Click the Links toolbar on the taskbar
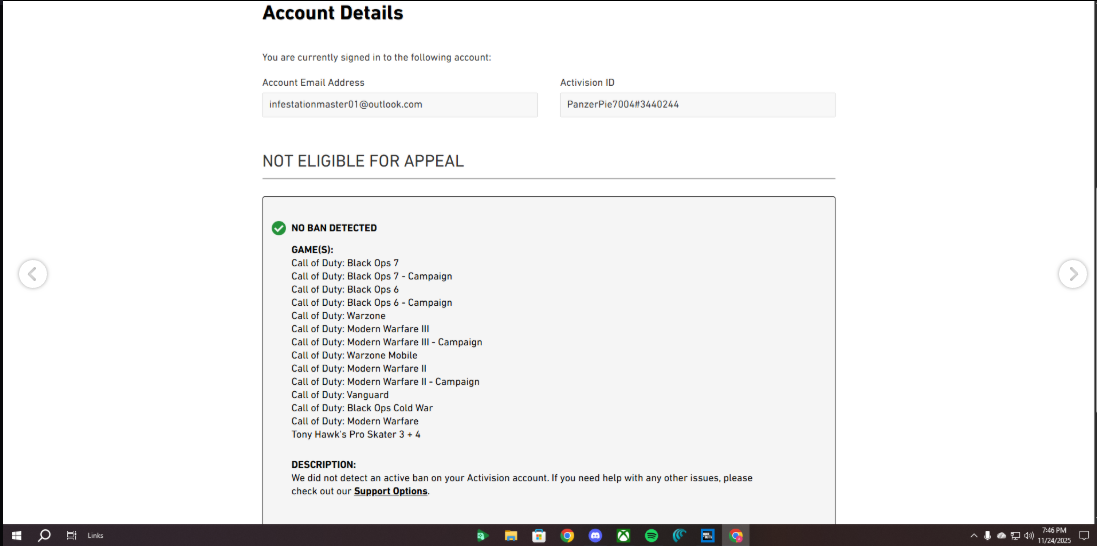 point(95,536)
